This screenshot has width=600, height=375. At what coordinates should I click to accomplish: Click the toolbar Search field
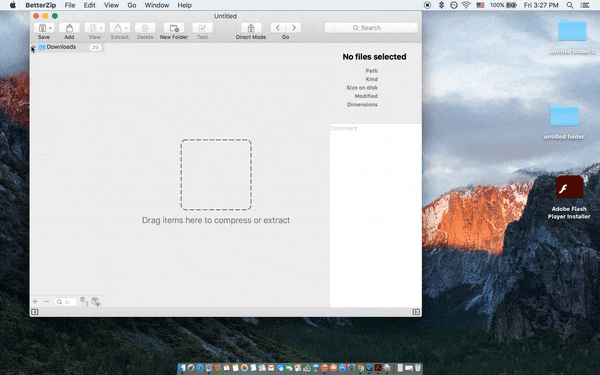point(371,28)
